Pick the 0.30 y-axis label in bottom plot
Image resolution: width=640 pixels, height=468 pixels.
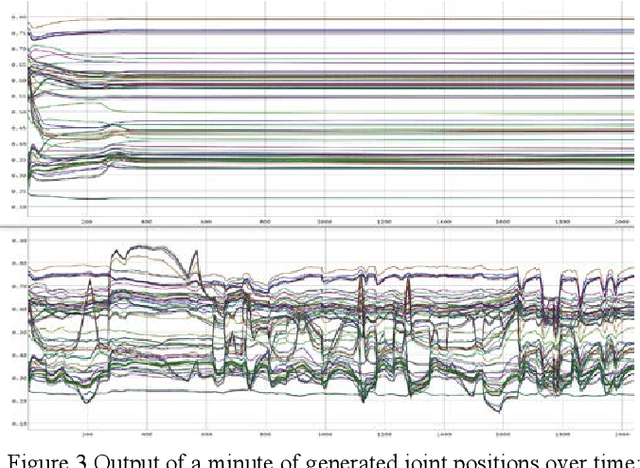[x=19, y=378]
